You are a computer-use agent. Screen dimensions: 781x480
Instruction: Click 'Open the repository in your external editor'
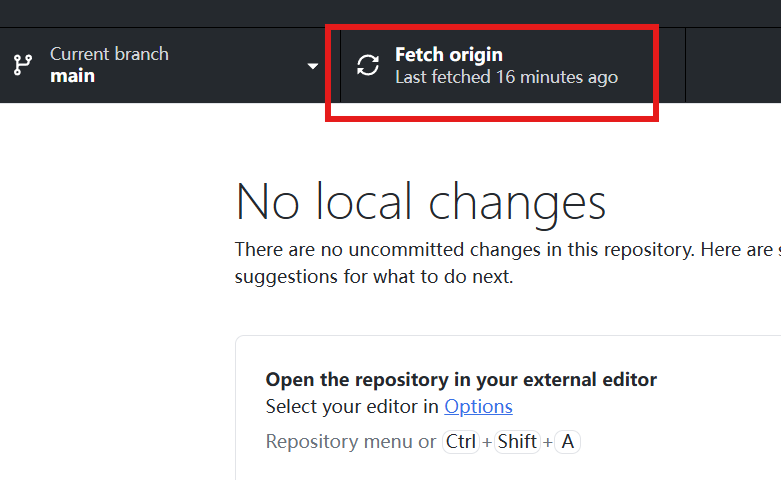(461, 380)
